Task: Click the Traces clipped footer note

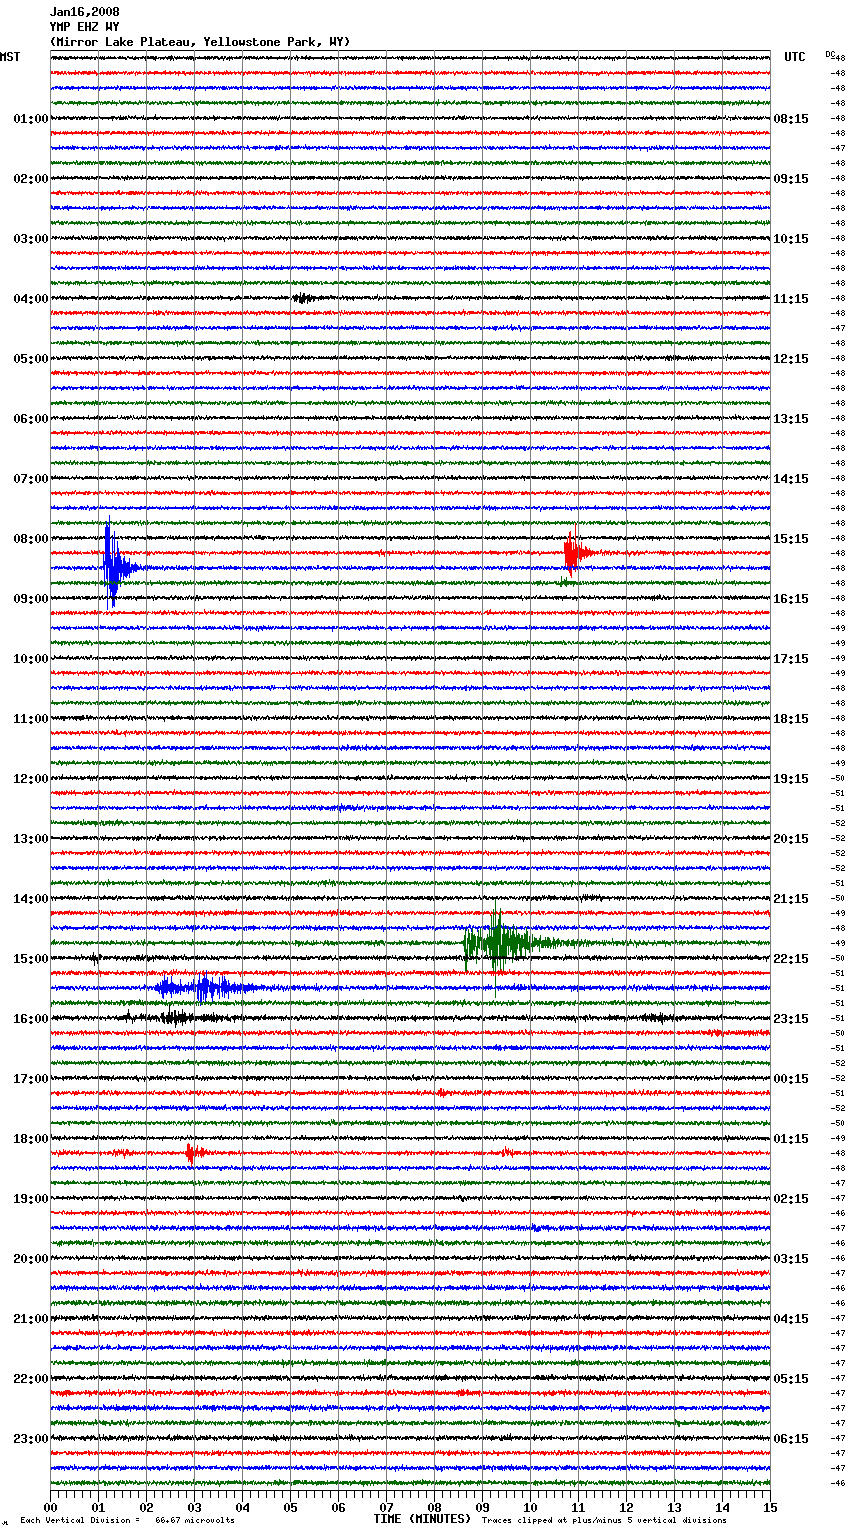Action: tap(604, 1520)
